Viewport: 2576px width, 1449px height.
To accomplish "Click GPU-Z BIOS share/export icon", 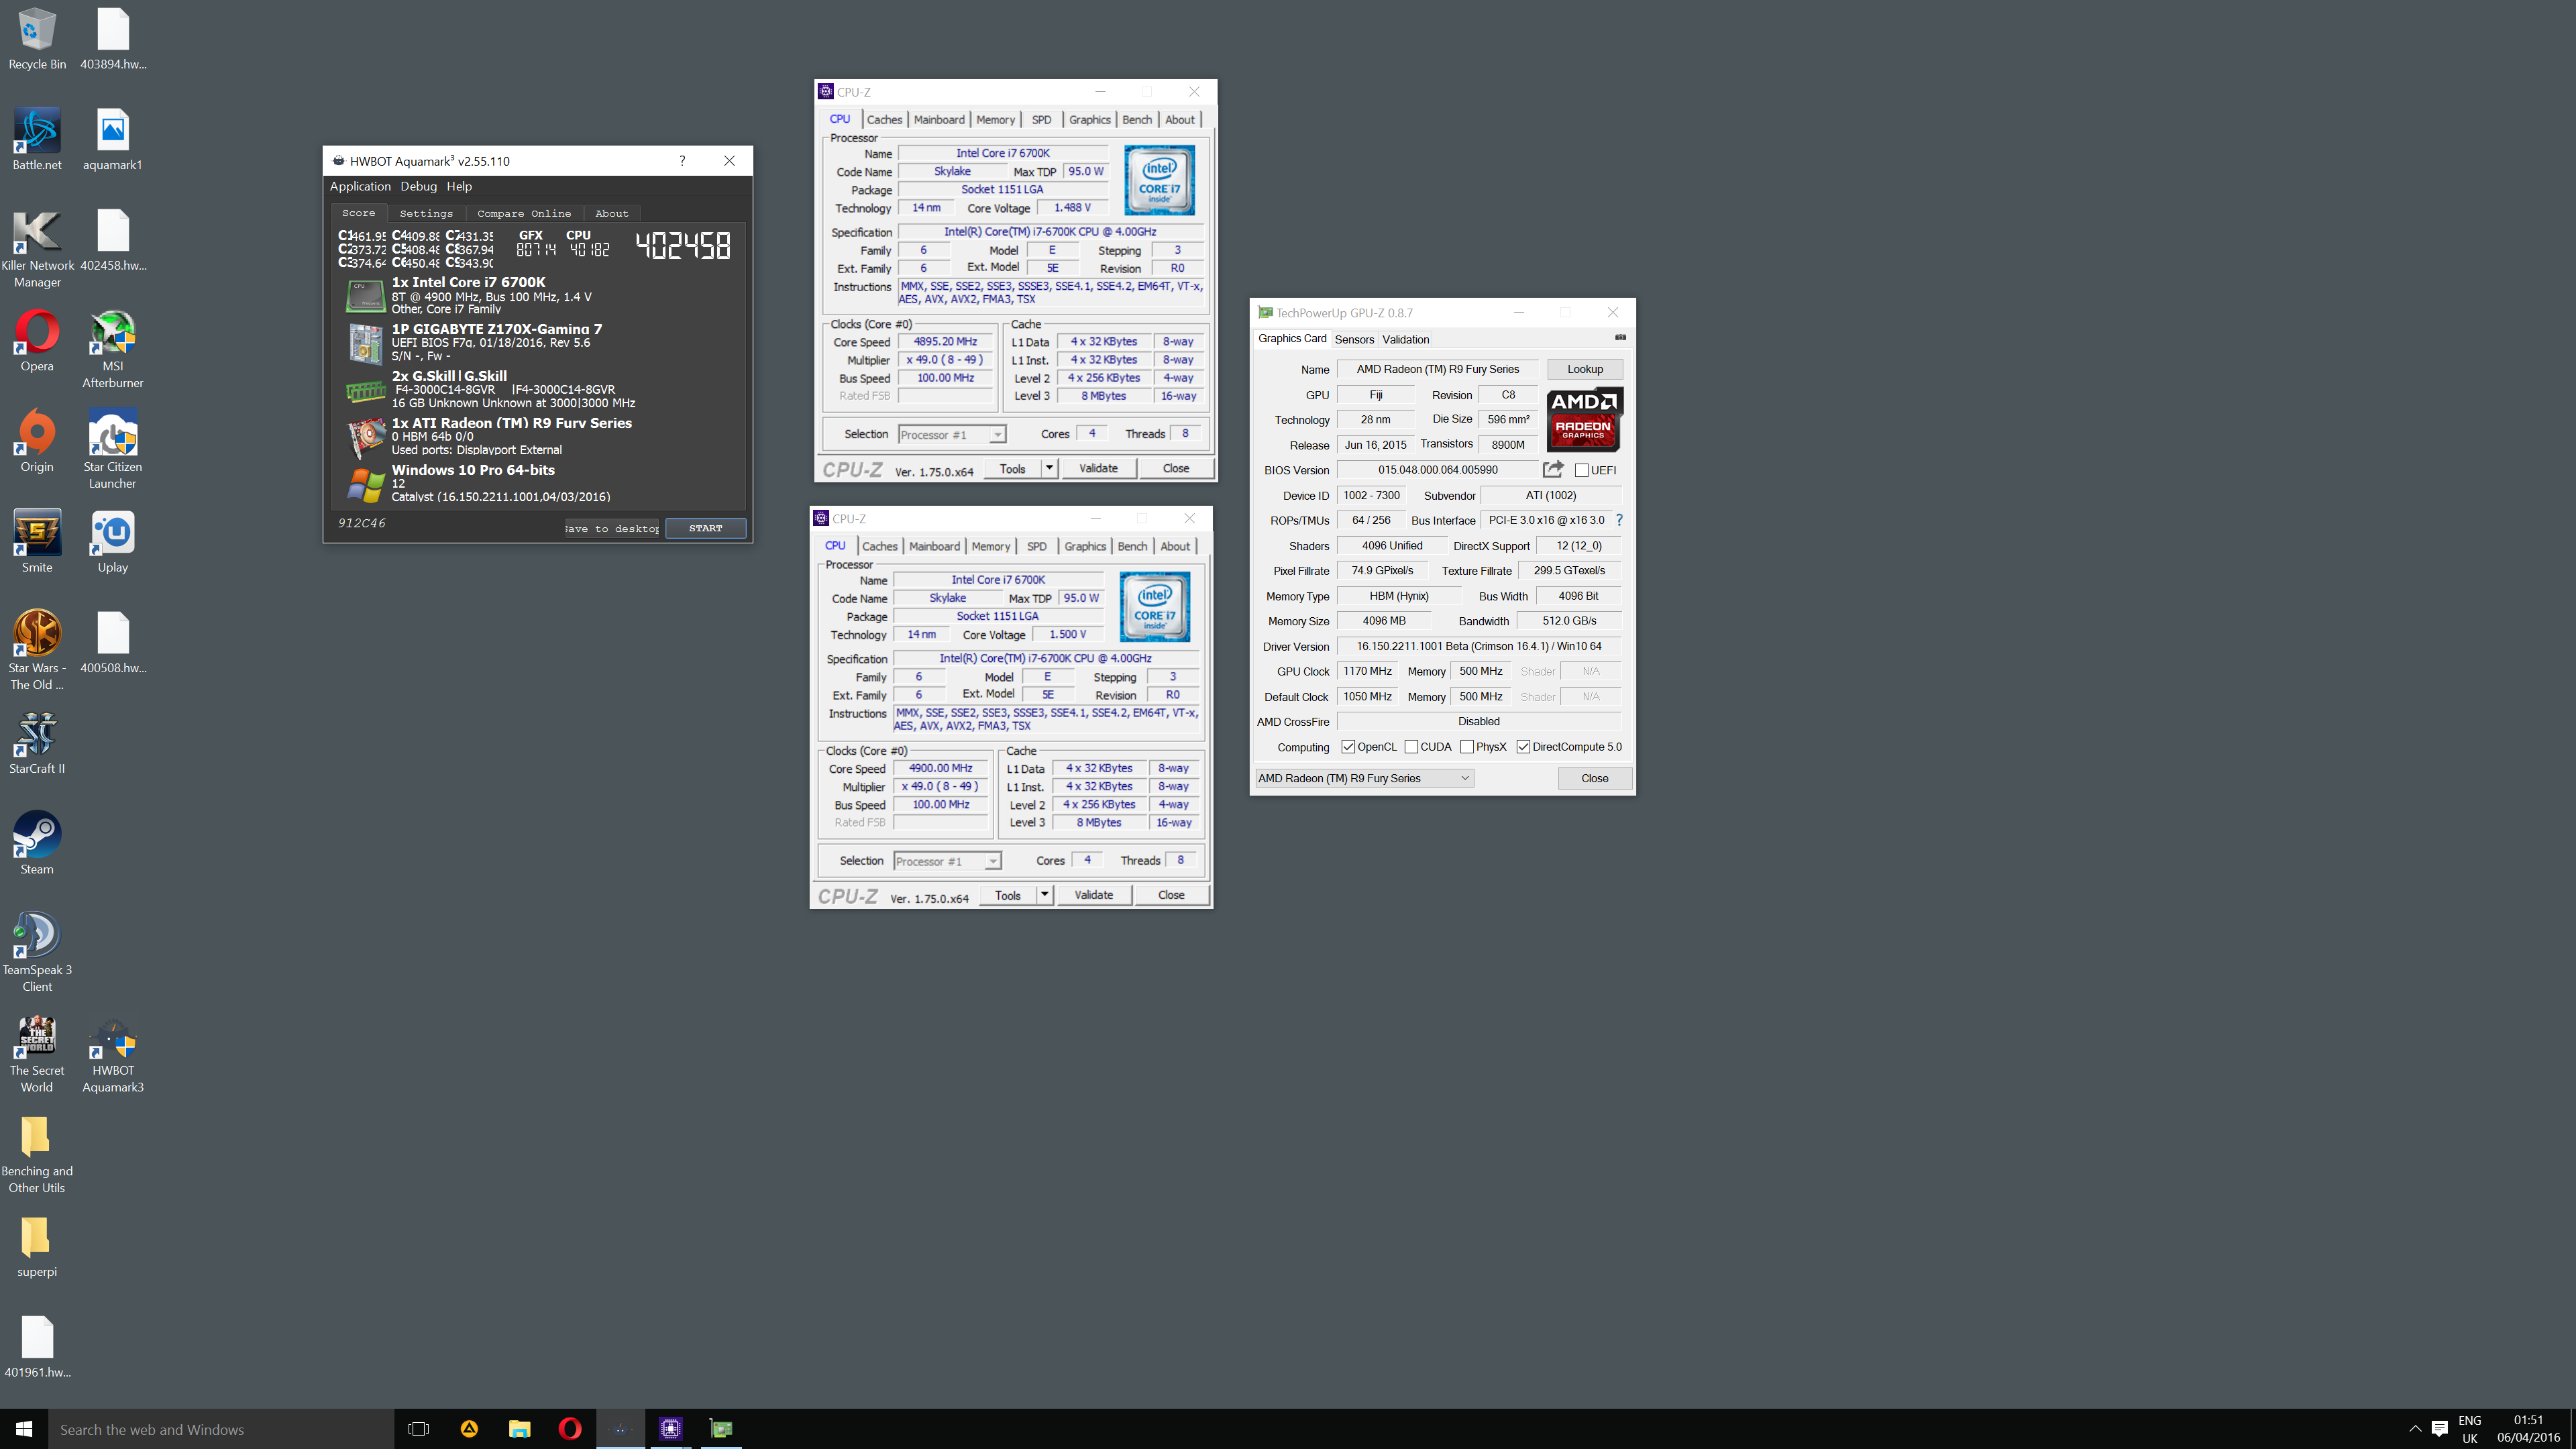I will [x=1552, y=469].
